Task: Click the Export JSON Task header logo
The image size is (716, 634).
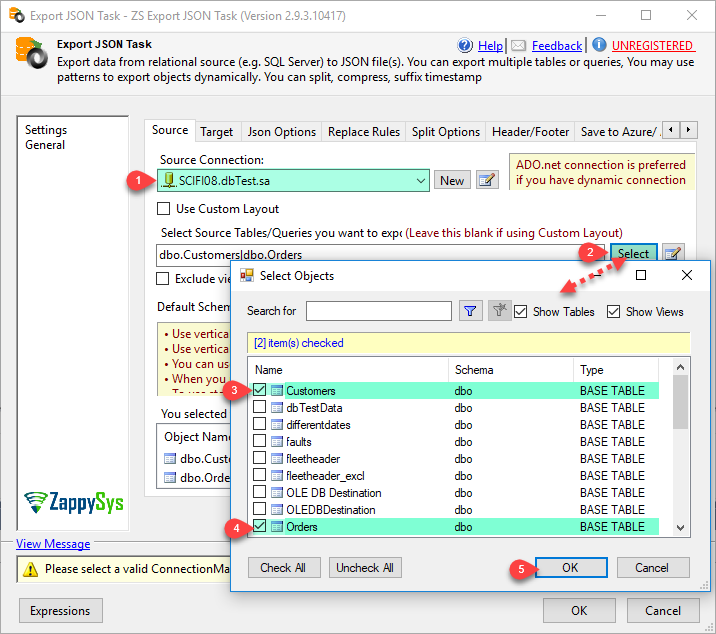Action: pos(31,53)
